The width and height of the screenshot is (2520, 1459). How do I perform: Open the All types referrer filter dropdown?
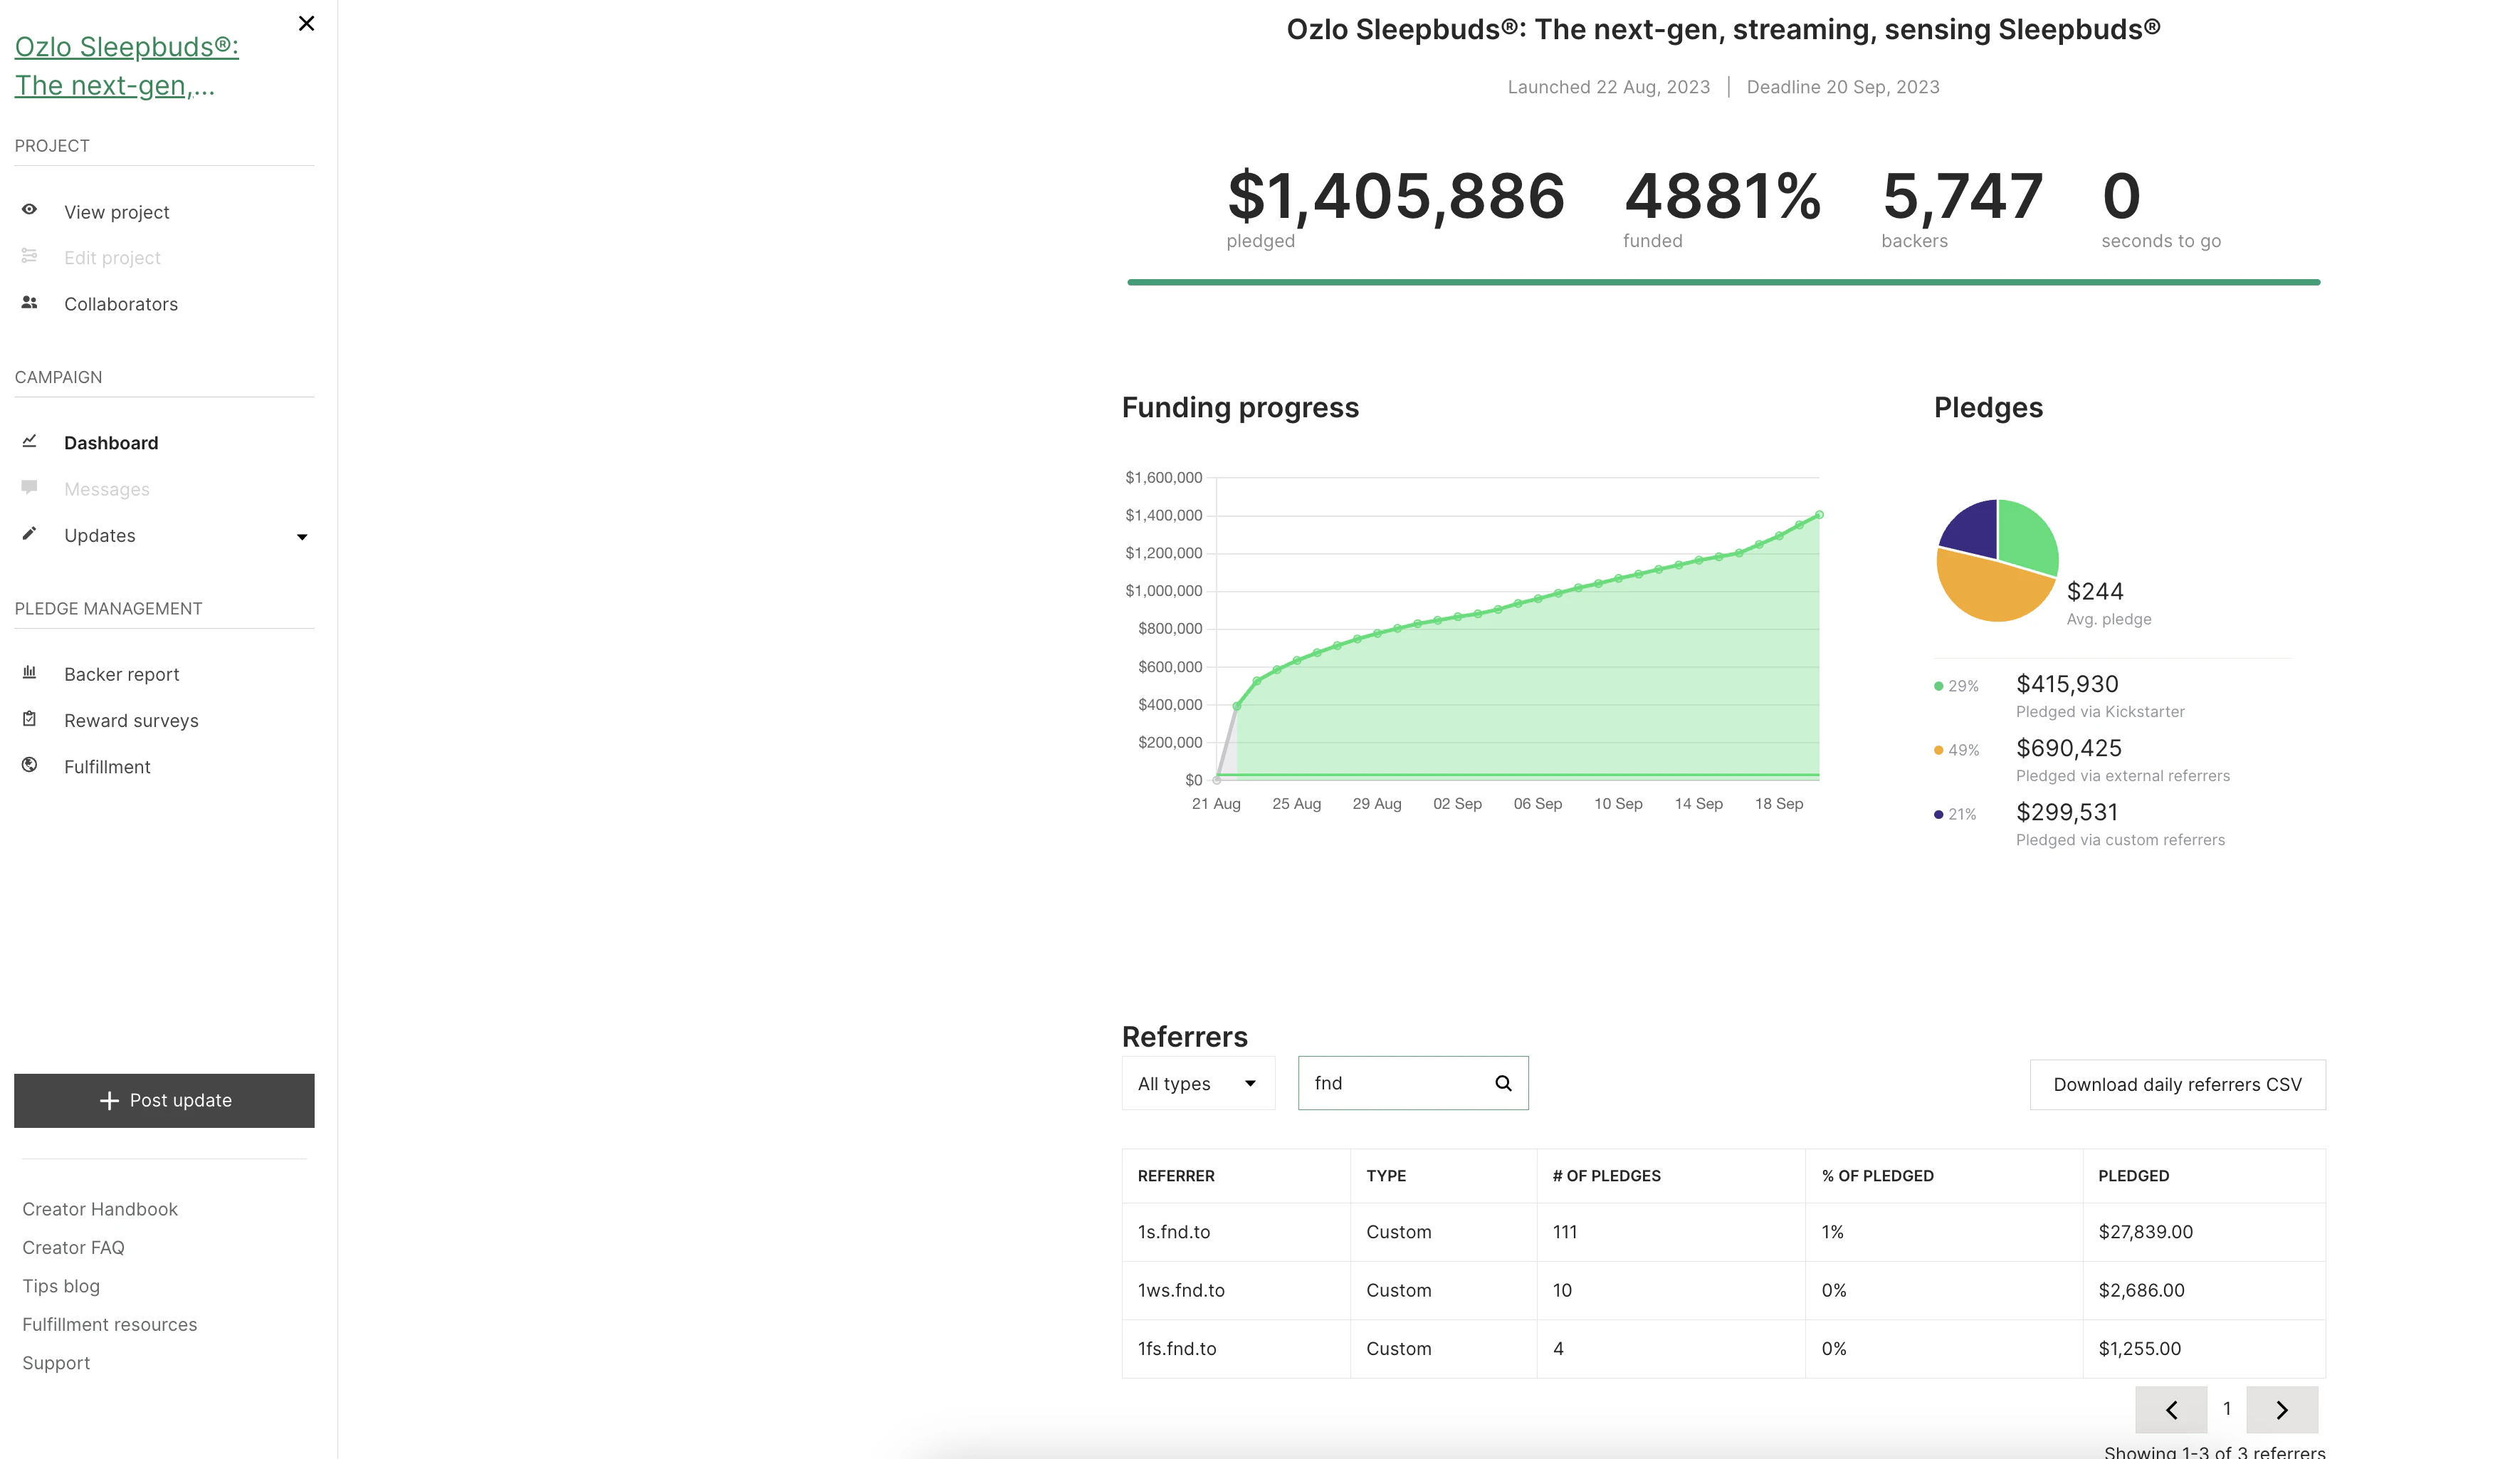tap(1198, 1084)
